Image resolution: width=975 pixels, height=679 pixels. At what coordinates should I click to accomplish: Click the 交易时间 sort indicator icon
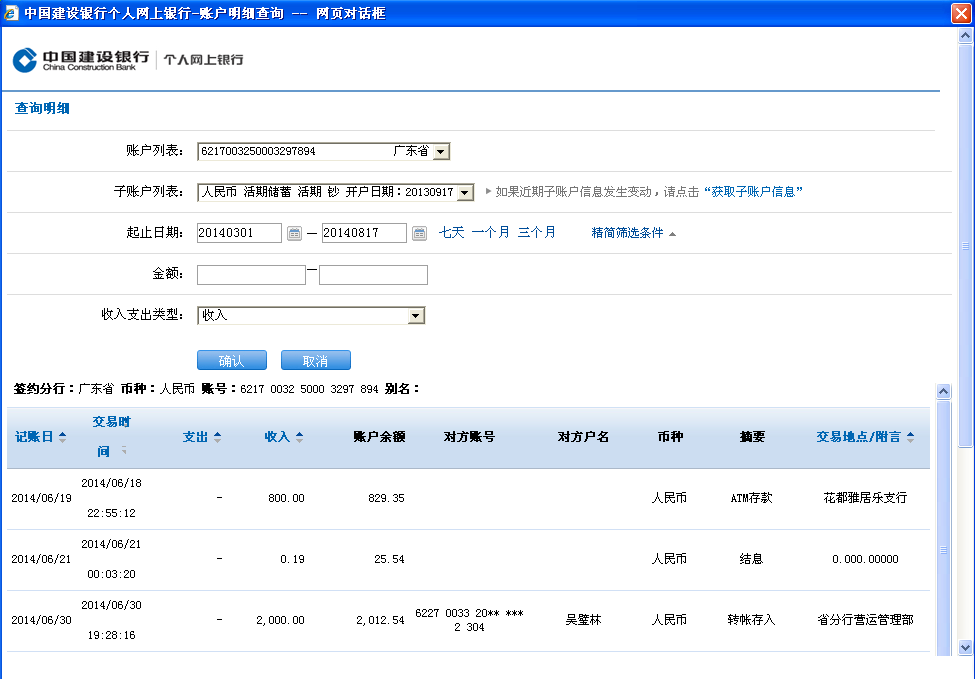pyautogui.click(x=124, y=451)
